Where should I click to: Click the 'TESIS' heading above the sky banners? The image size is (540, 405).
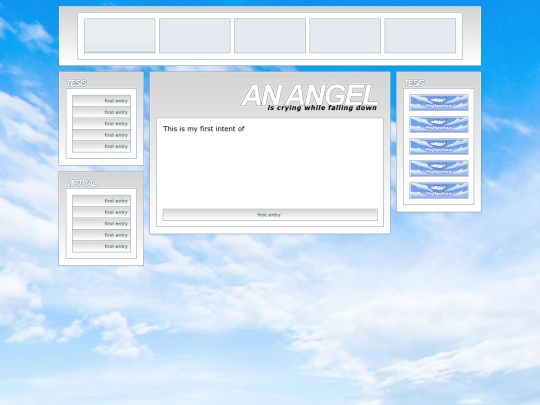(414, 83)
